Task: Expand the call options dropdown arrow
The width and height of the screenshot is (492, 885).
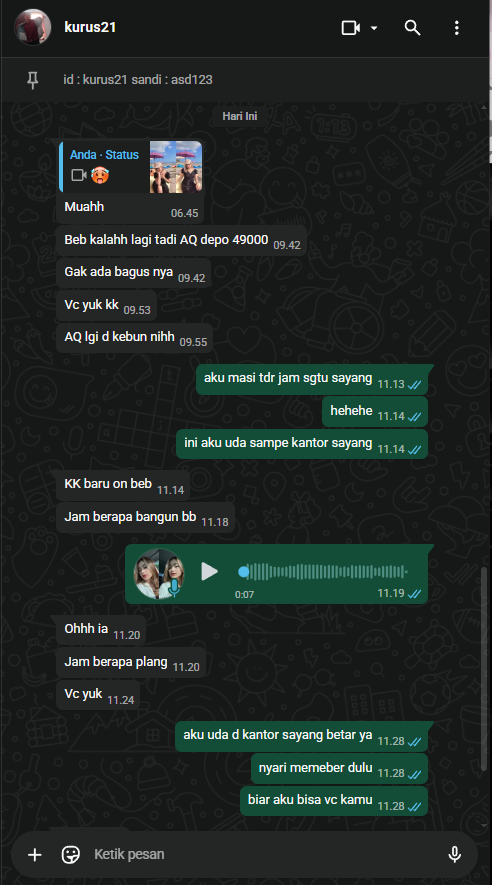Action: tap(374, 28)
